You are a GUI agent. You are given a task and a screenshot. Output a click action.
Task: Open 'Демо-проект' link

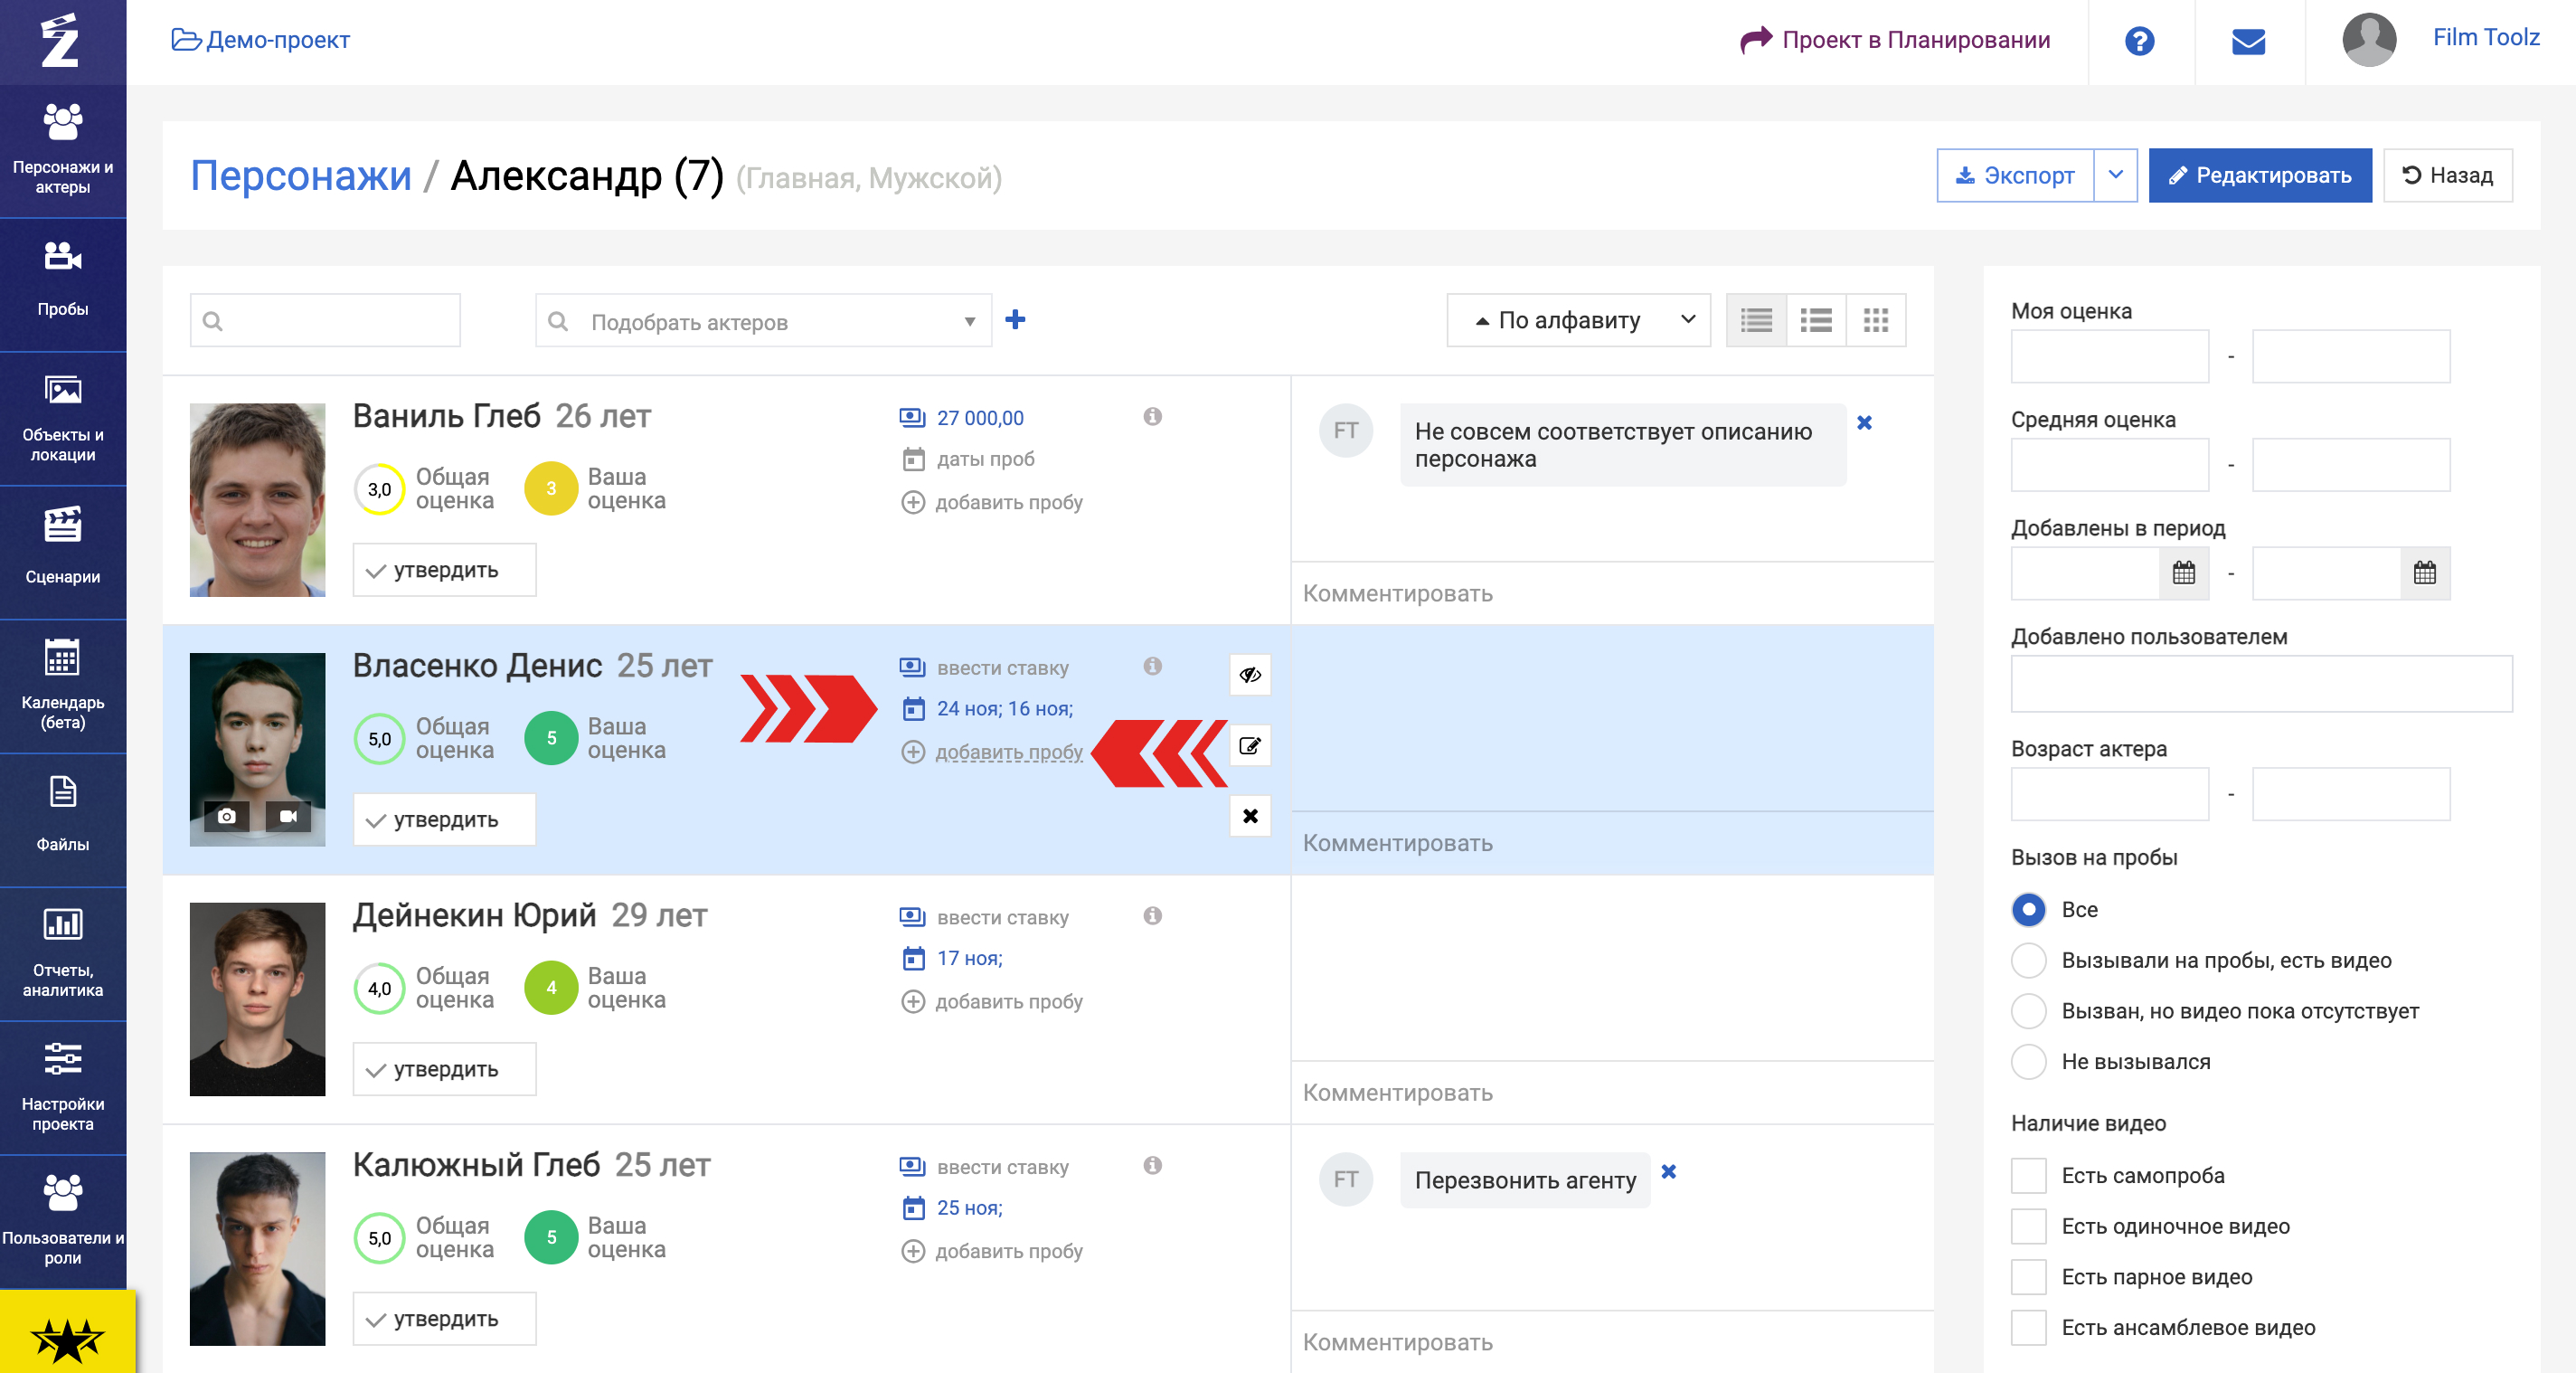pyautogui.click(x=260, y=40)
